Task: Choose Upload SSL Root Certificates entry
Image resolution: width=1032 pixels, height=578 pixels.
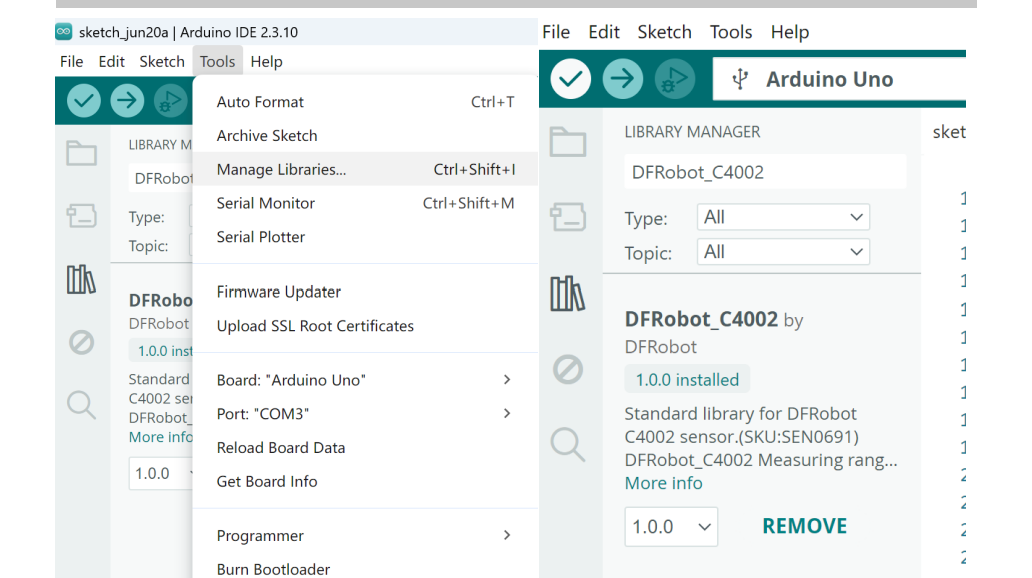Action: coord(365,326)
